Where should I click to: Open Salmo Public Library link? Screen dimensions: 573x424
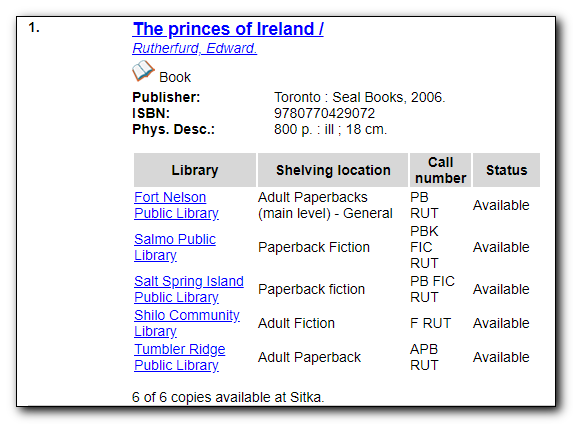[x=175, y=247]
